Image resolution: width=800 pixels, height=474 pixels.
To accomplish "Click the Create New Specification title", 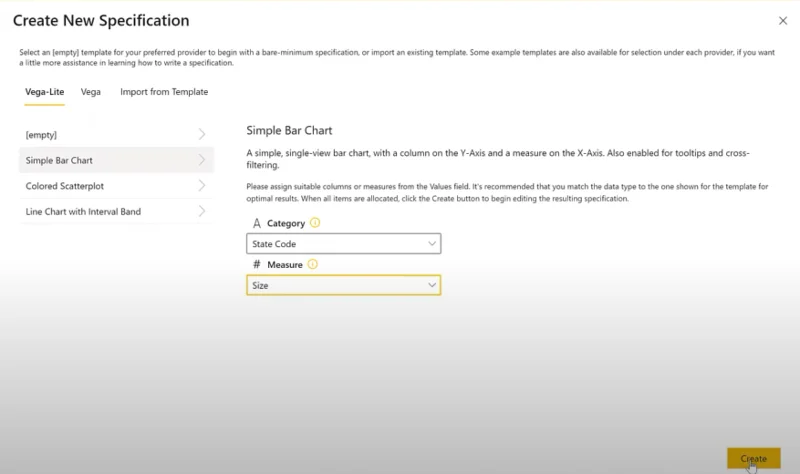I will tap(101, 20).
